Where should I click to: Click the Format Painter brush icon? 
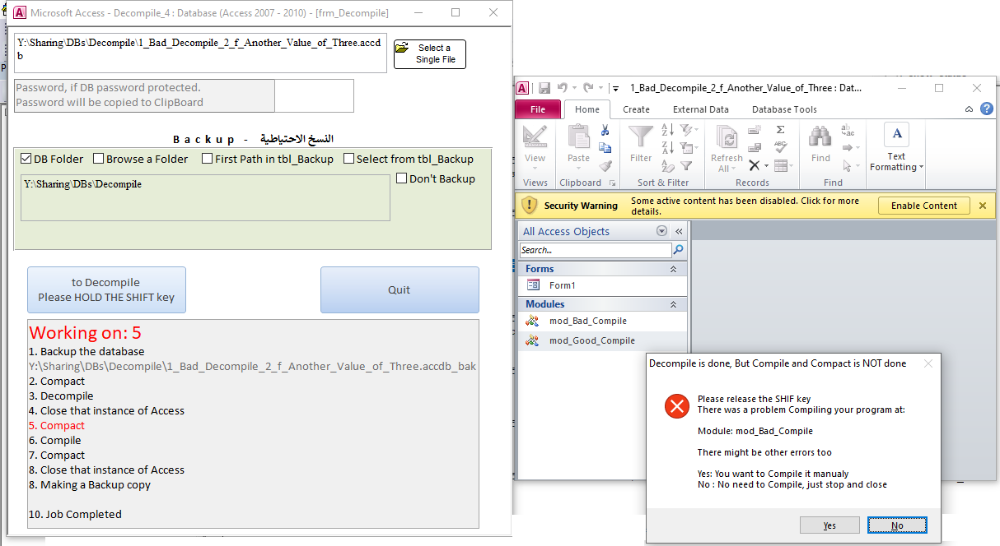click(x=605, y=166)
